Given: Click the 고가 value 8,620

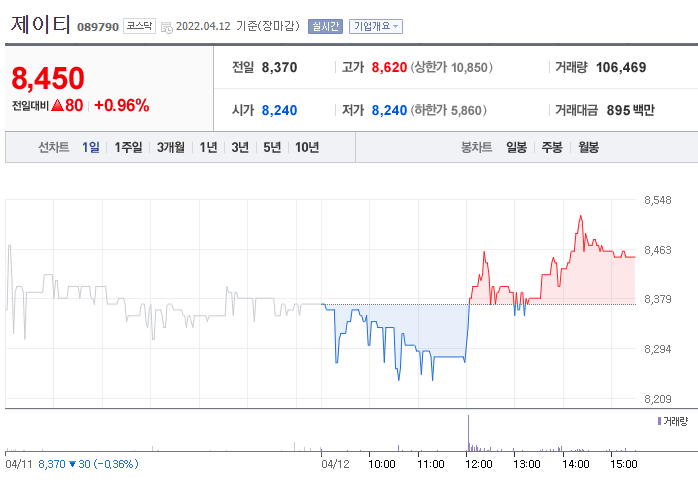Looking at the screenshot, I should pyautogui.click(x=389, y=67).
